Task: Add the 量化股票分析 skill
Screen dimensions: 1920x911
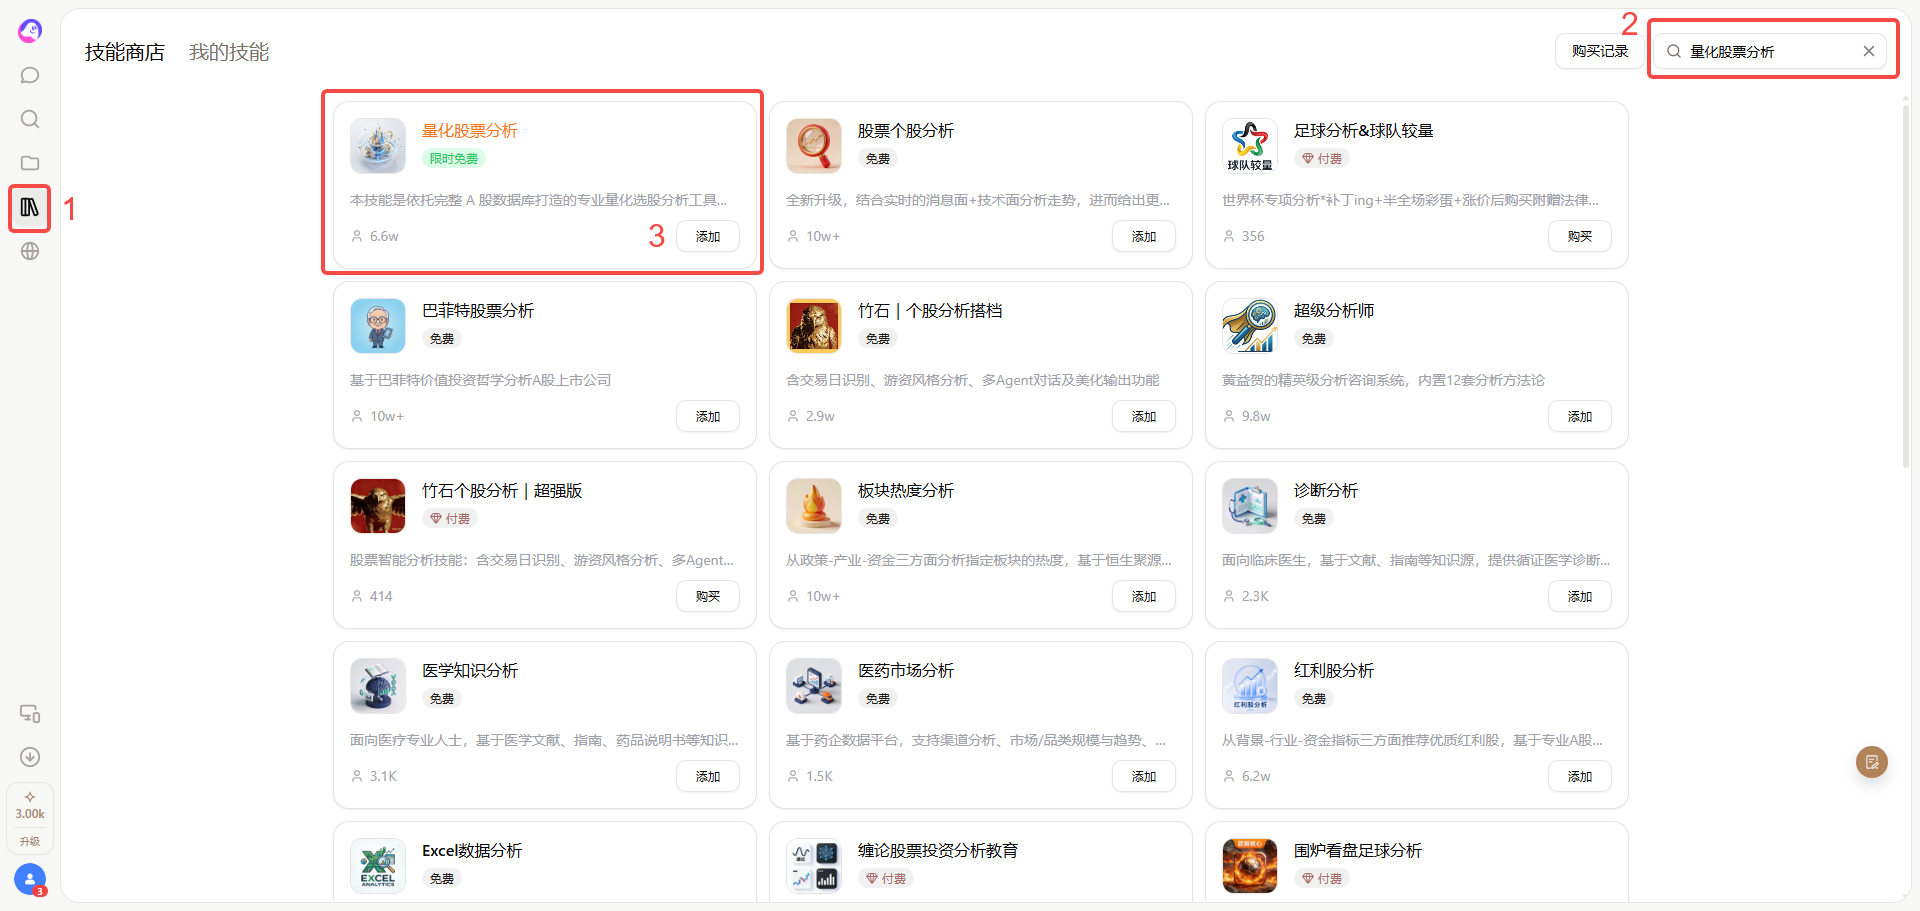Action: tap(708, 236)
